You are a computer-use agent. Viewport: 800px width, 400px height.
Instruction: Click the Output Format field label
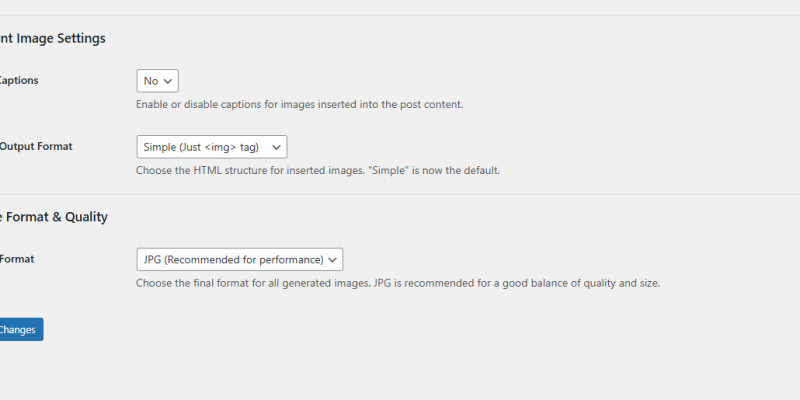pos(36,146)
